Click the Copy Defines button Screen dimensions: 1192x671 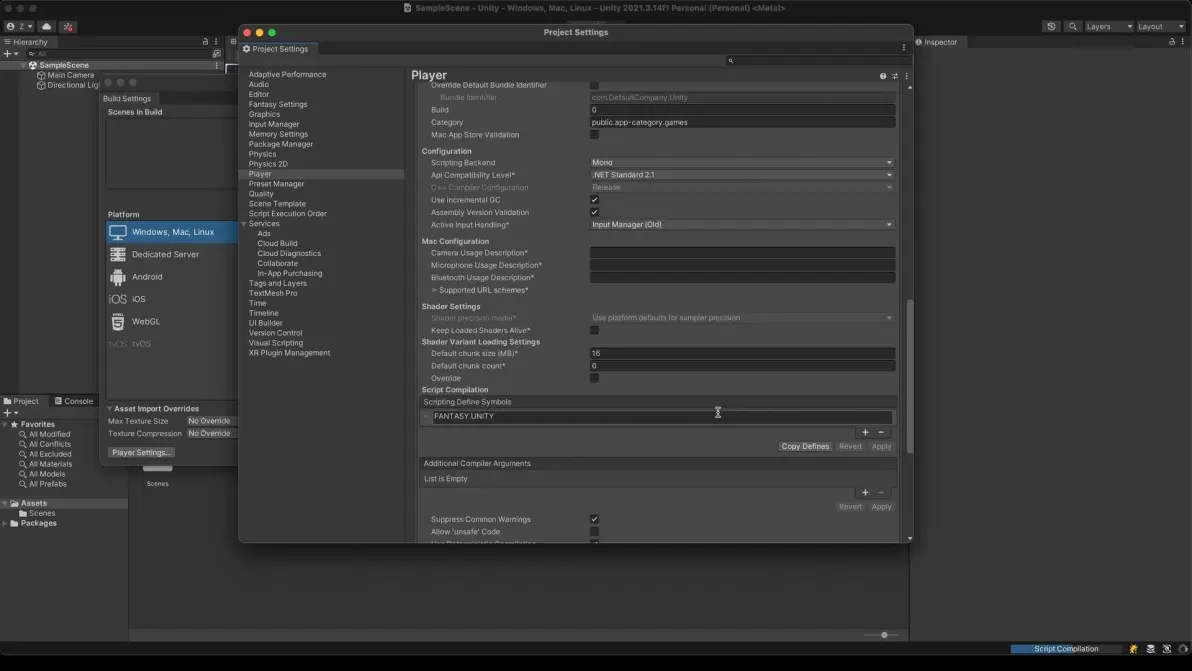(x=805, y=447)
